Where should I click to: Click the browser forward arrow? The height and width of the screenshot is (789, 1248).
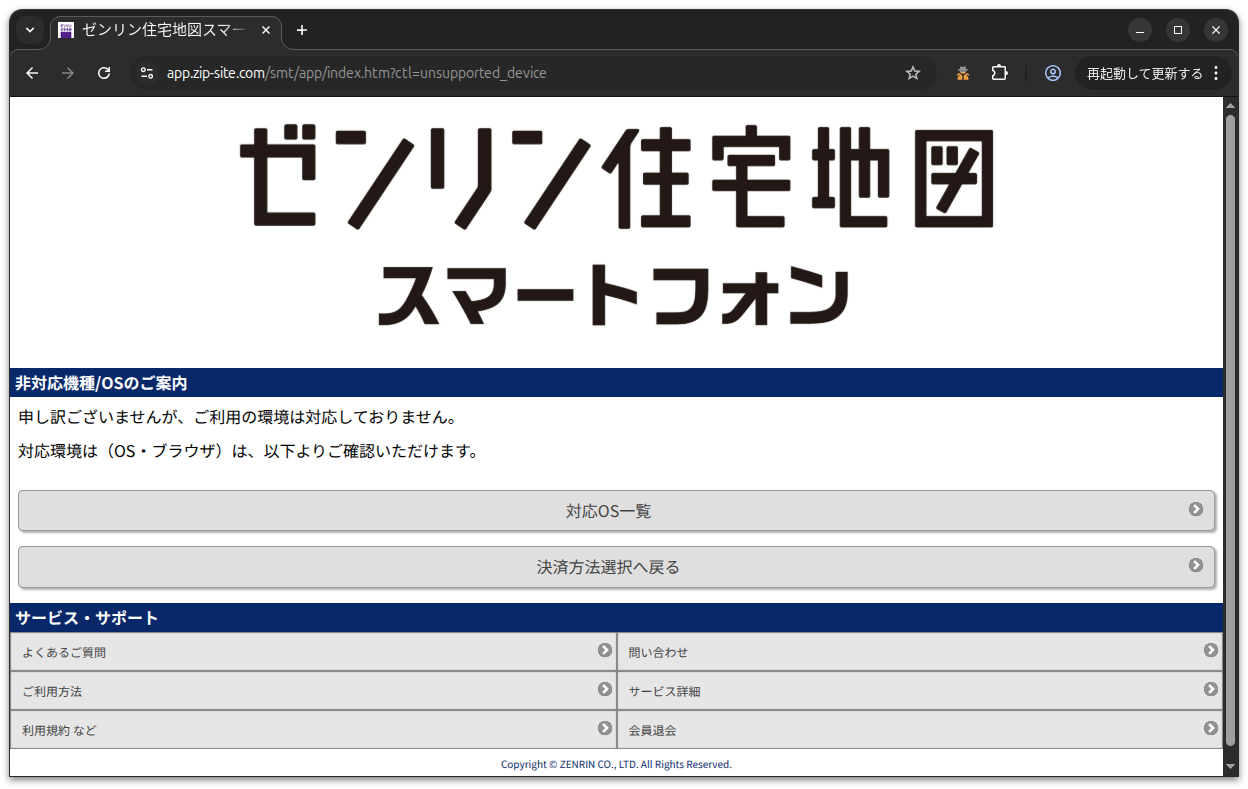click(x=68, y=73)
